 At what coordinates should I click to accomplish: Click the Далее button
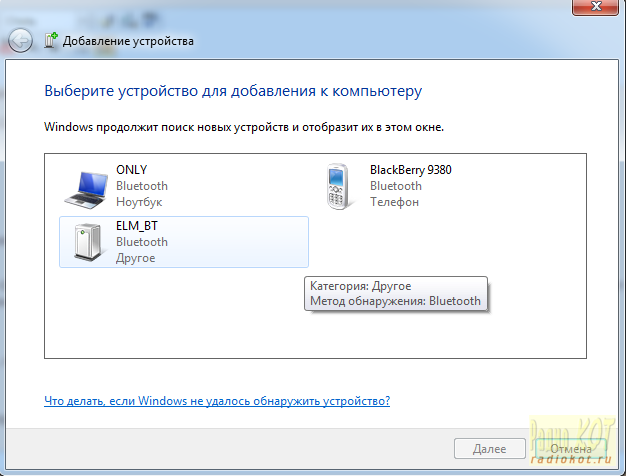tap(489, 449)
